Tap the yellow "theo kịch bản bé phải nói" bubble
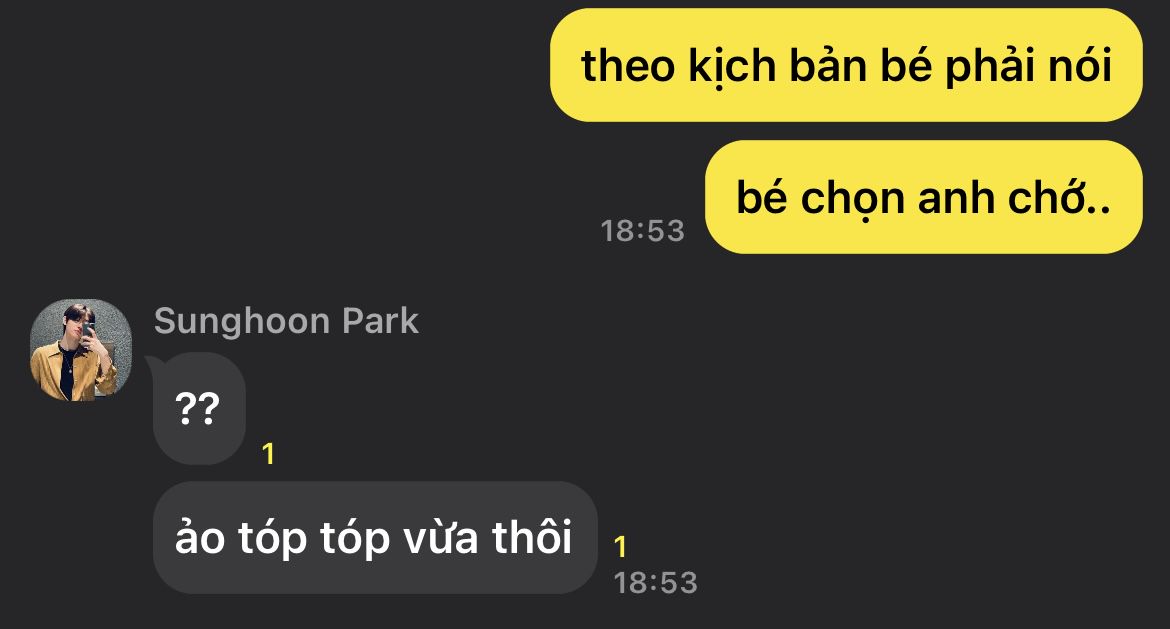The image size is (1170, 629). coord(846,65)
